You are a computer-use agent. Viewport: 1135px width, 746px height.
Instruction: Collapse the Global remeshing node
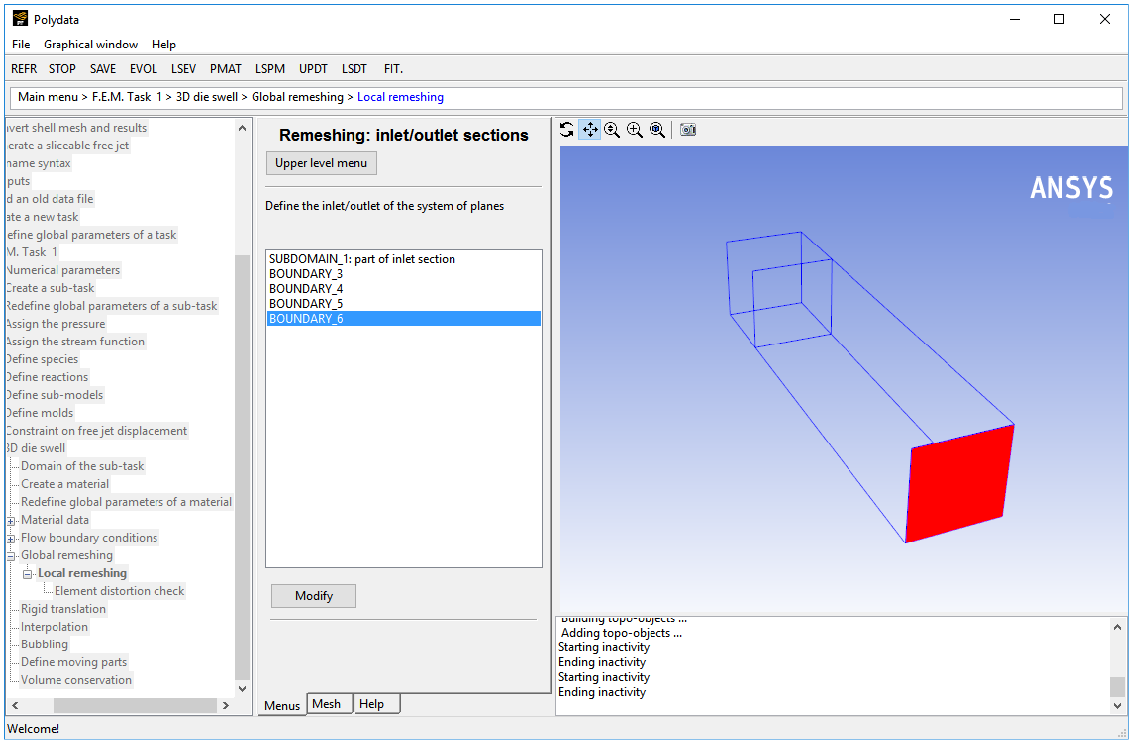point(11,556)
